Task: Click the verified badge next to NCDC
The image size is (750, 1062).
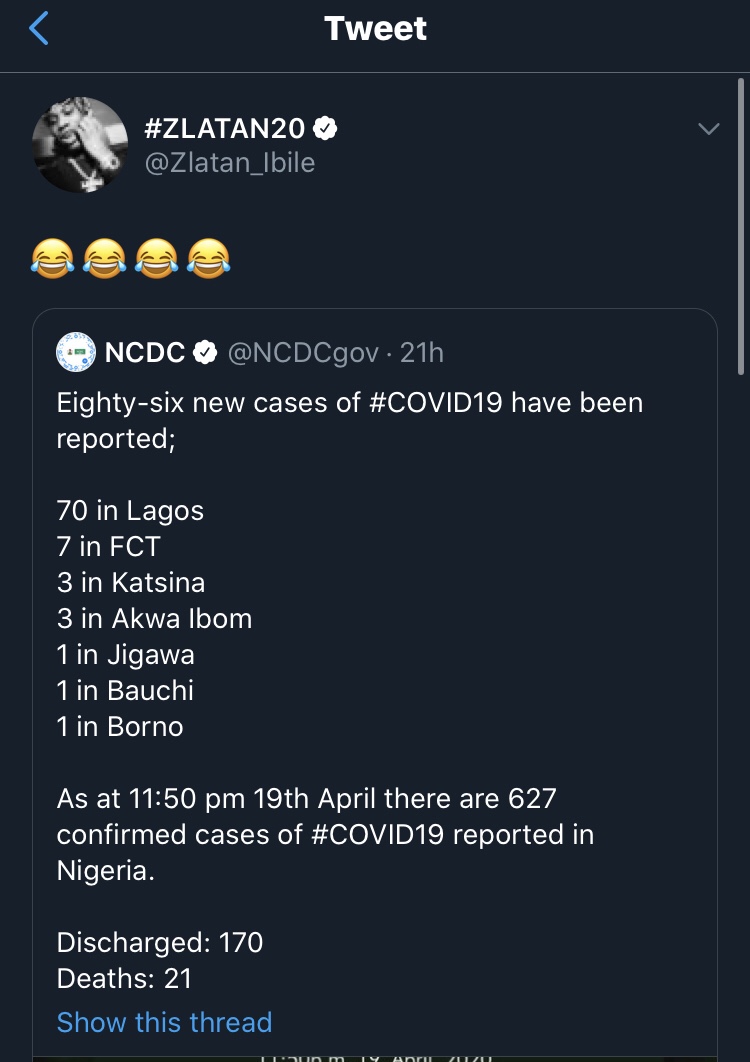Action: coord(206,352)
